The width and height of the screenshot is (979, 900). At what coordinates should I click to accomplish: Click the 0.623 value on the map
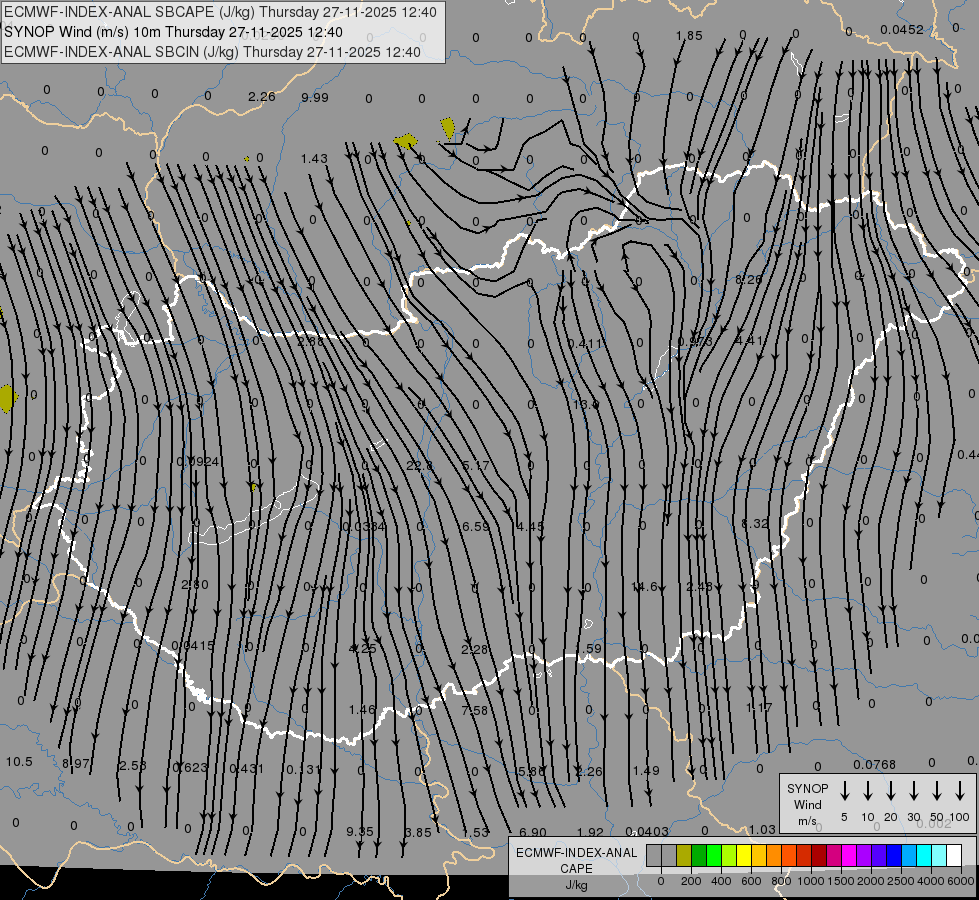tap(190, 768)
